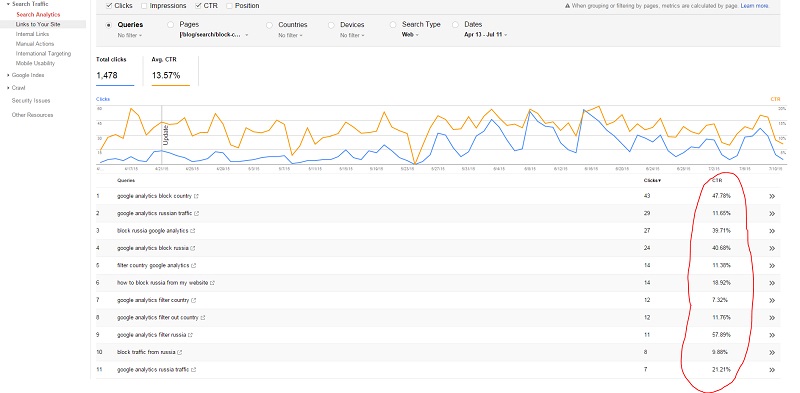Click double-arrow for 'block traffic from russia' row
The image size is (800, 393).
[x=772, y=352]
